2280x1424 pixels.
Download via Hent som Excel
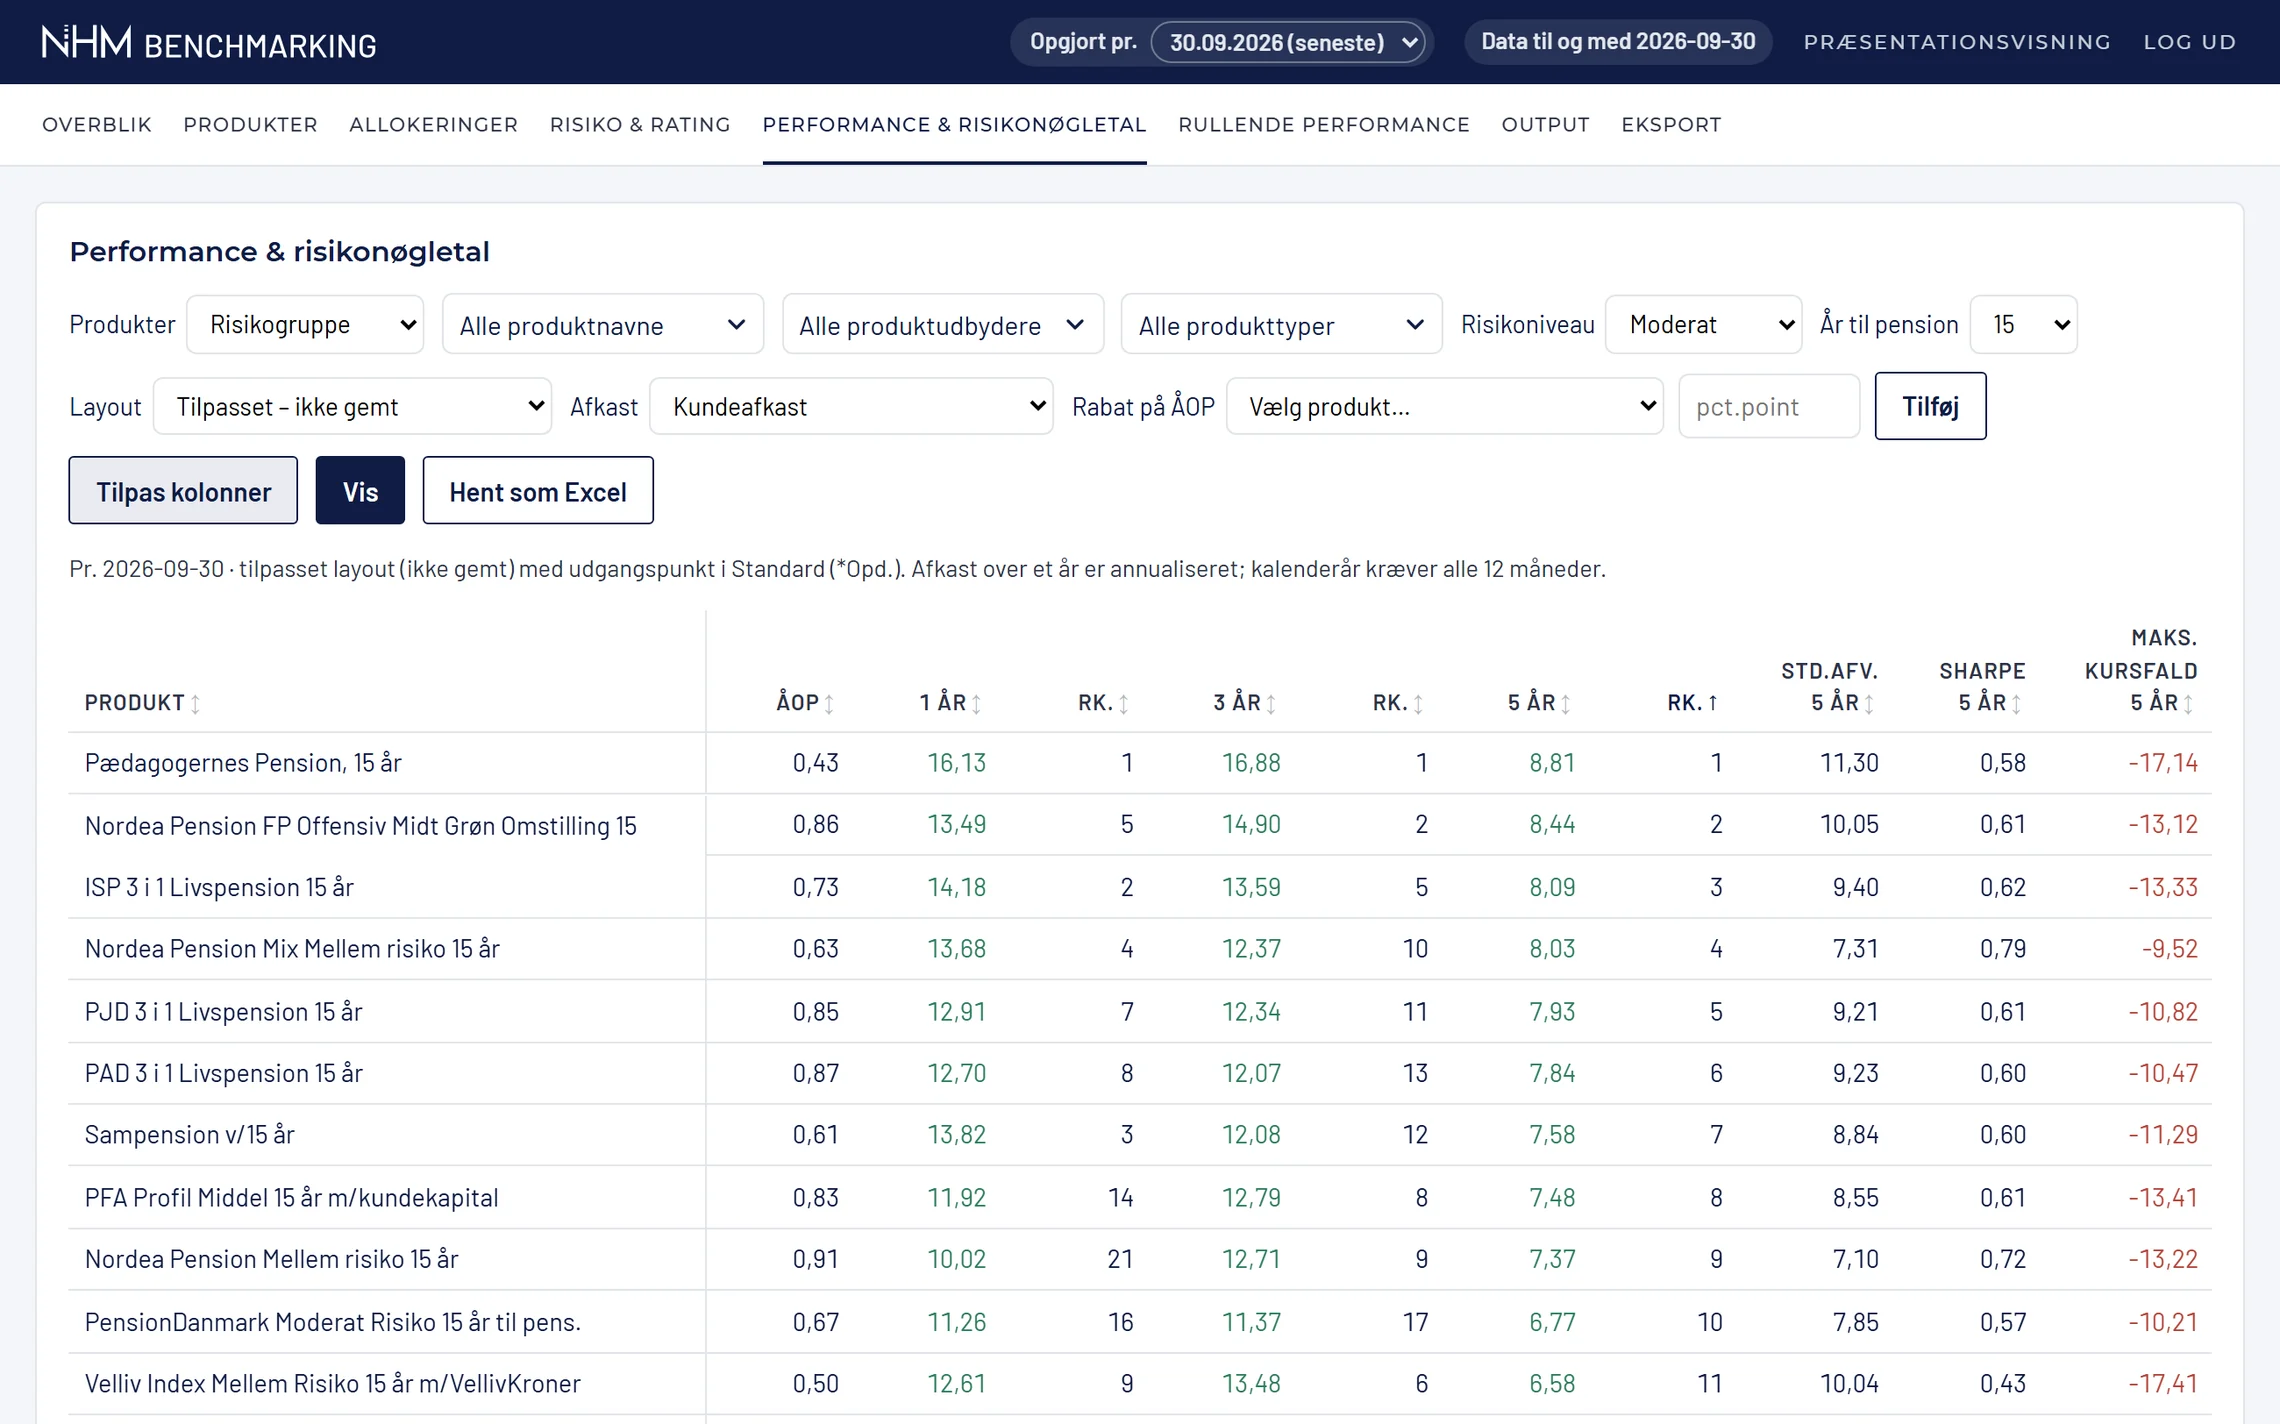coord(538,490)
